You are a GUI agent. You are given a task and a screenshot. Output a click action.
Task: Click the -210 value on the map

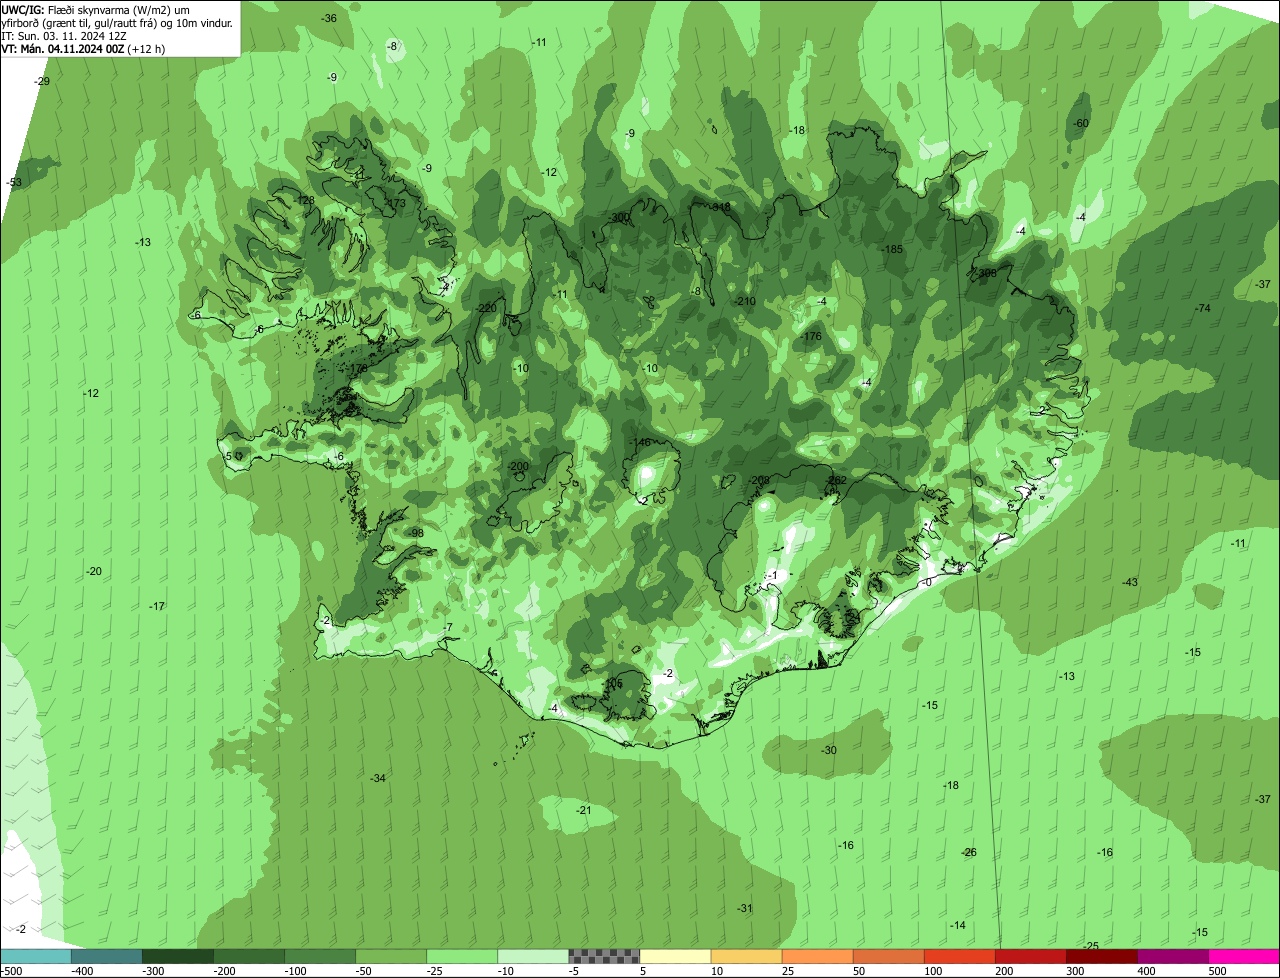[745, 302]
